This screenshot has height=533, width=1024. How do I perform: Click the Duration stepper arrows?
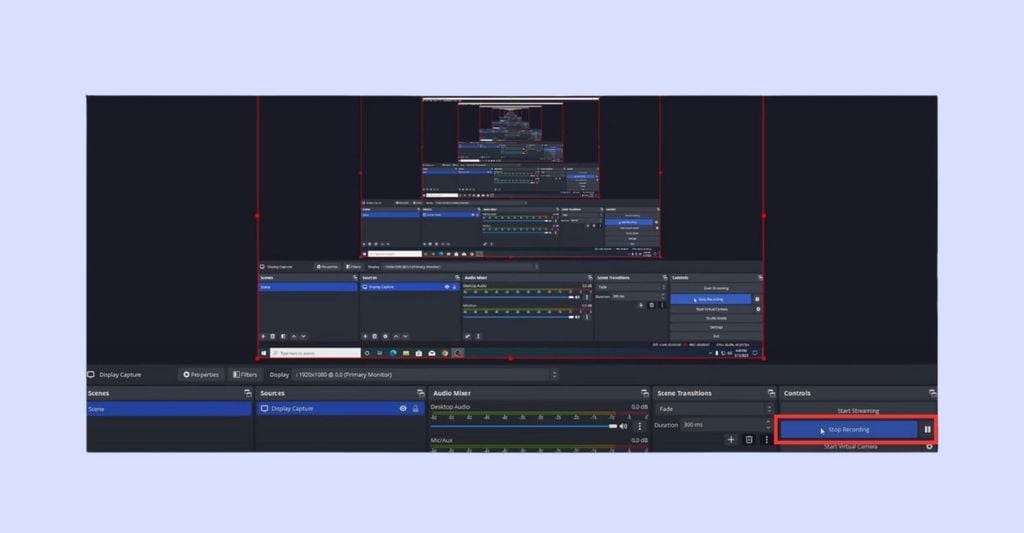(x=769, y=425)
